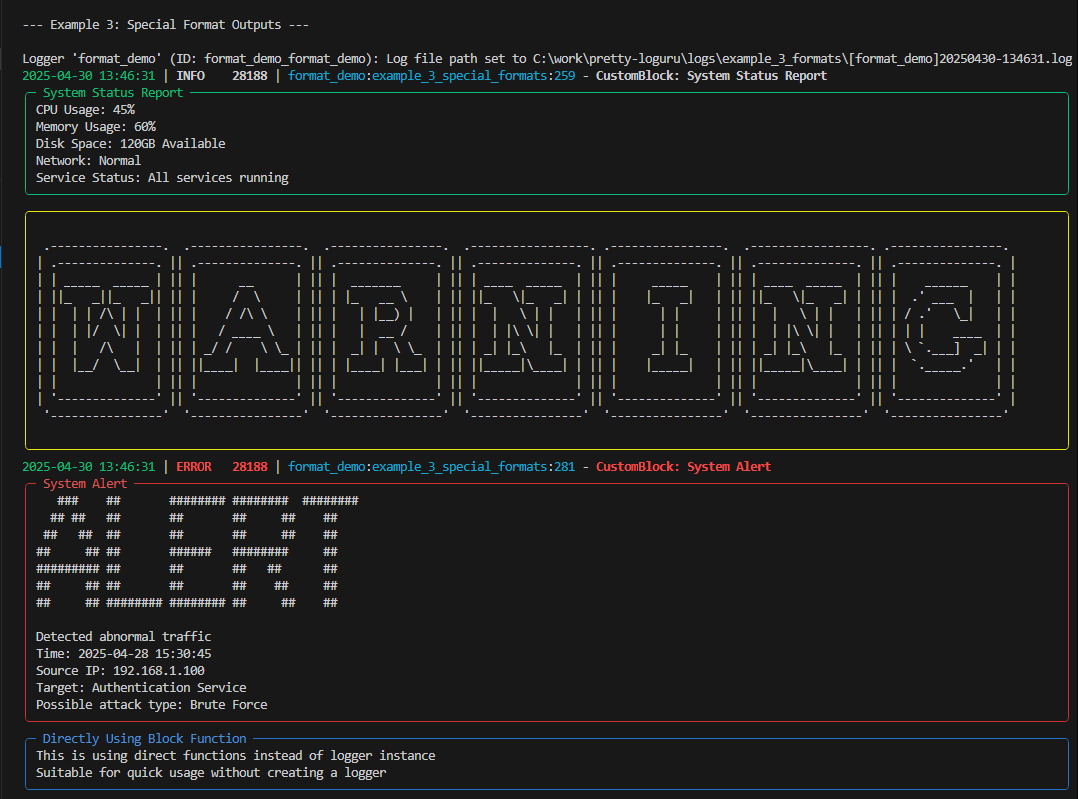Open the log file path link ending in 134631.log

[802, 59]
